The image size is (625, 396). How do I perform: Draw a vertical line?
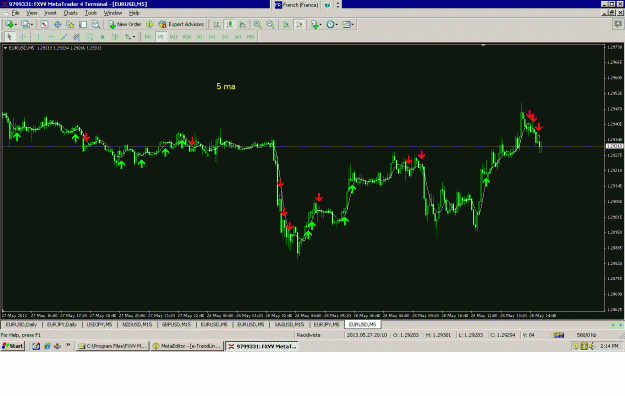click(x=38, y=37)
